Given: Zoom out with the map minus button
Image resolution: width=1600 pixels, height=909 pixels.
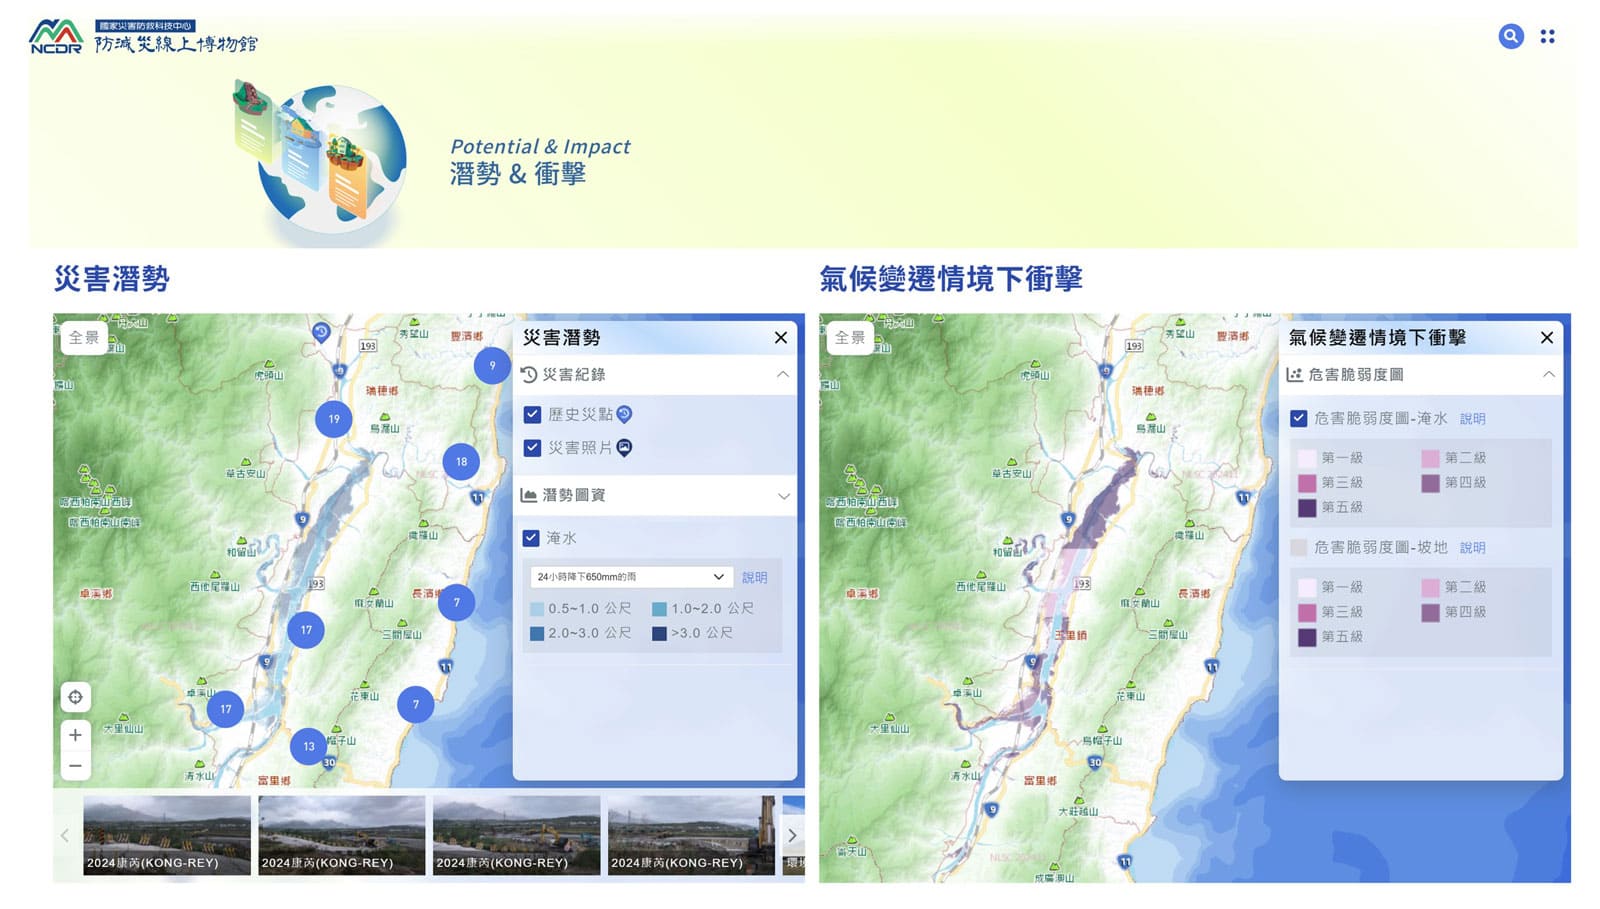Looking at the screenshot, I should click(x=75, y=766).
